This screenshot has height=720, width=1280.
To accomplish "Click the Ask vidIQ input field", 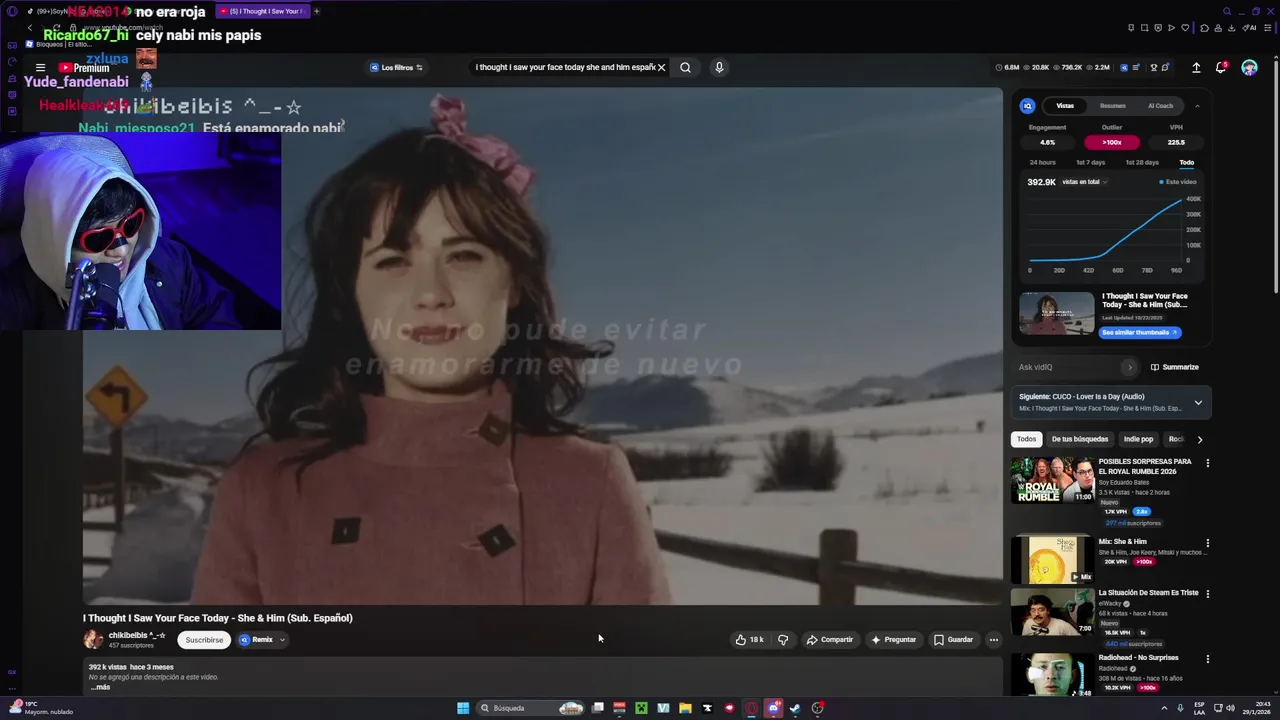I will (x=1068, y=367).
